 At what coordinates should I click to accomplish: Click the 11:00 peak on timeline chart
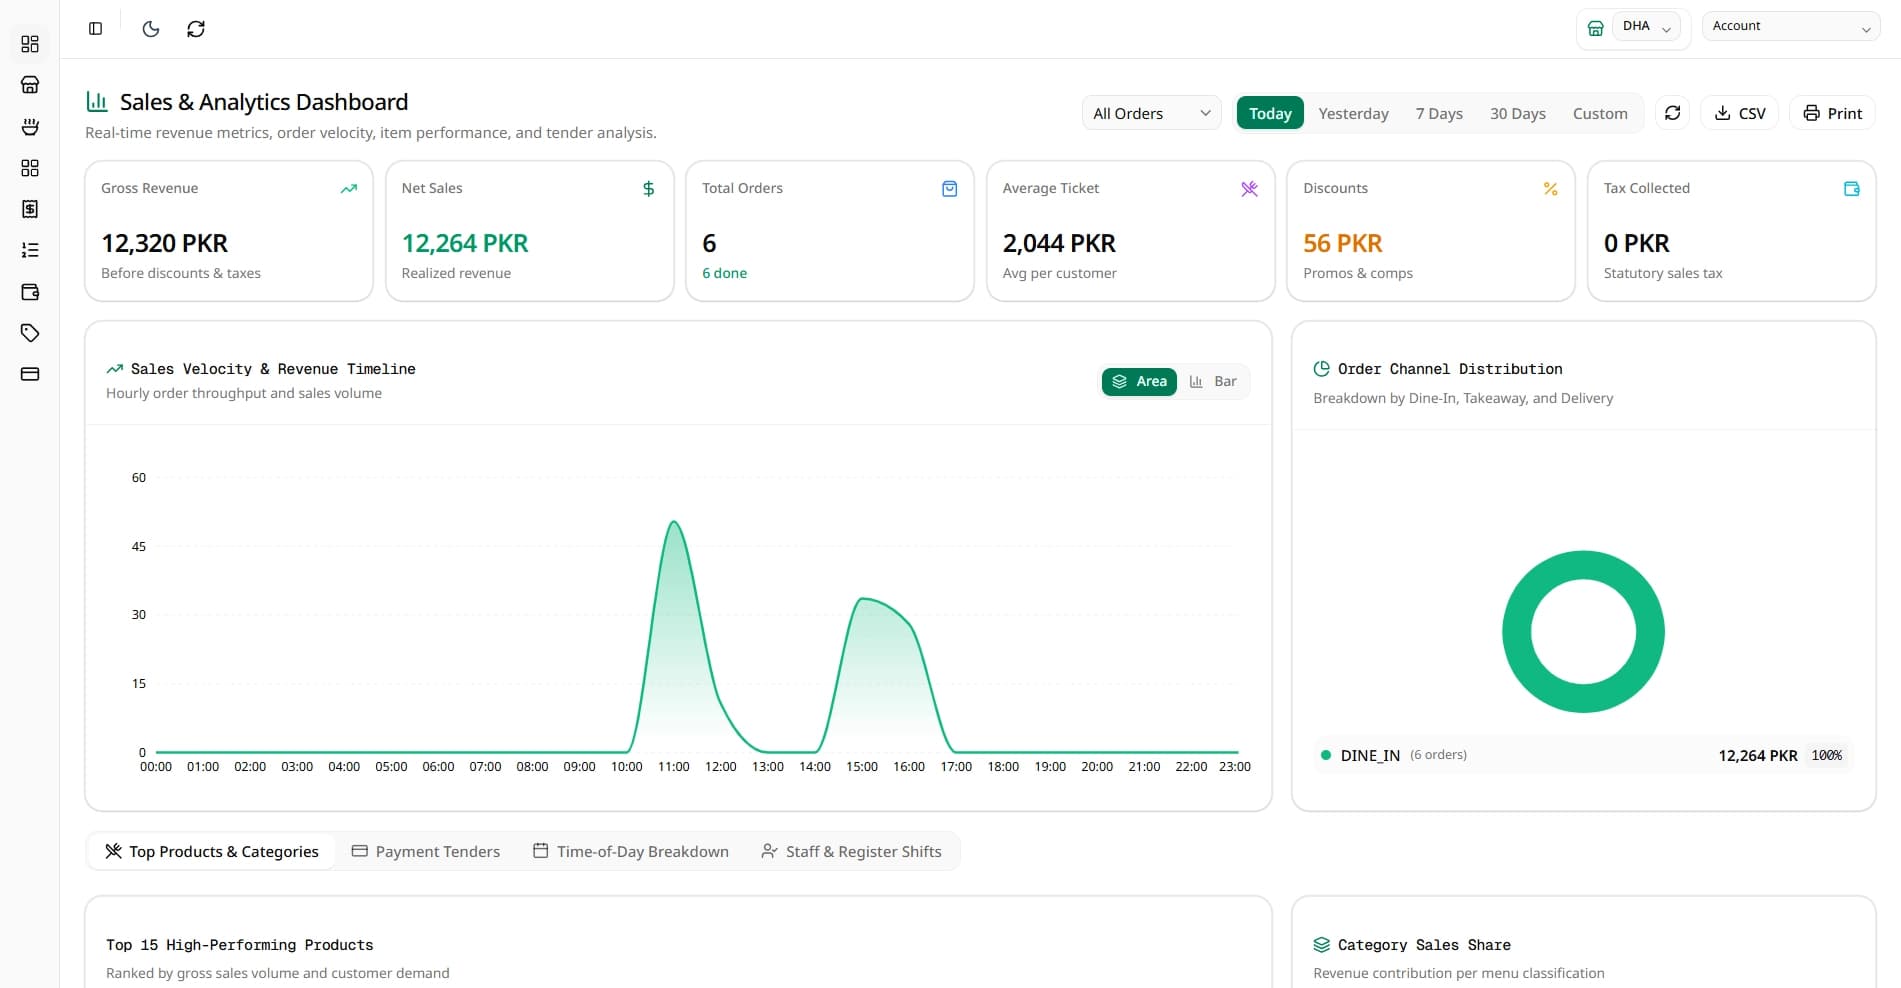click(674, 522)
